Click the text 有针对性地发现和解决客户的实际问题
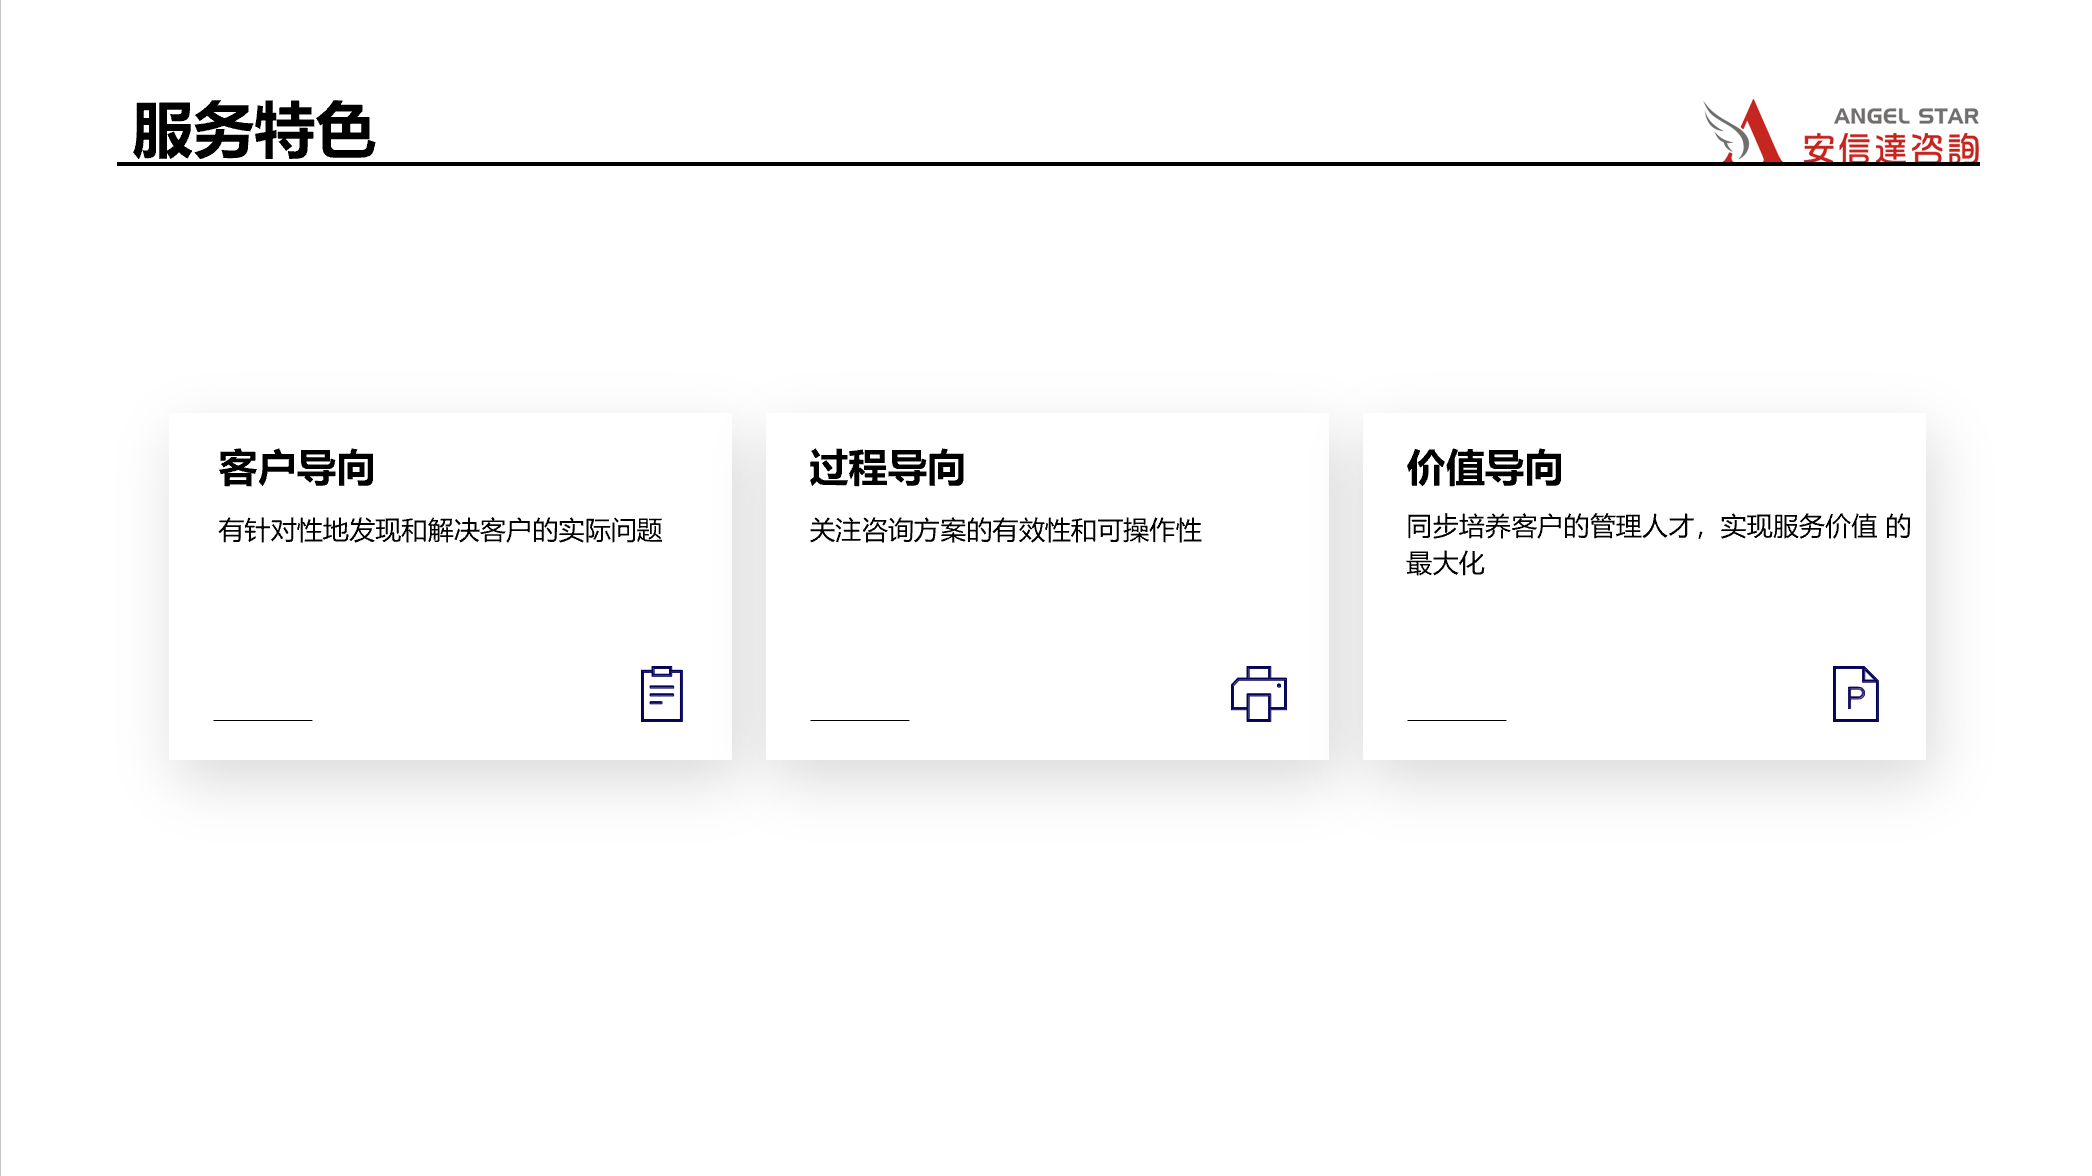 click(440, 530)
